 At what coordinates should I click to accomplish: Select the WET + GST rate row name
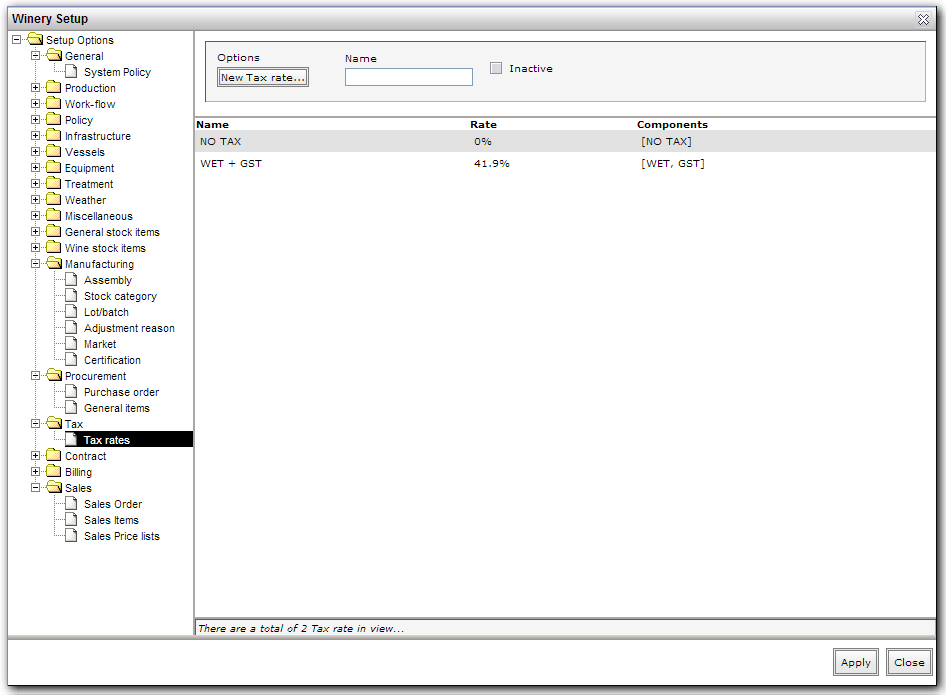click(x=231, y=163)
